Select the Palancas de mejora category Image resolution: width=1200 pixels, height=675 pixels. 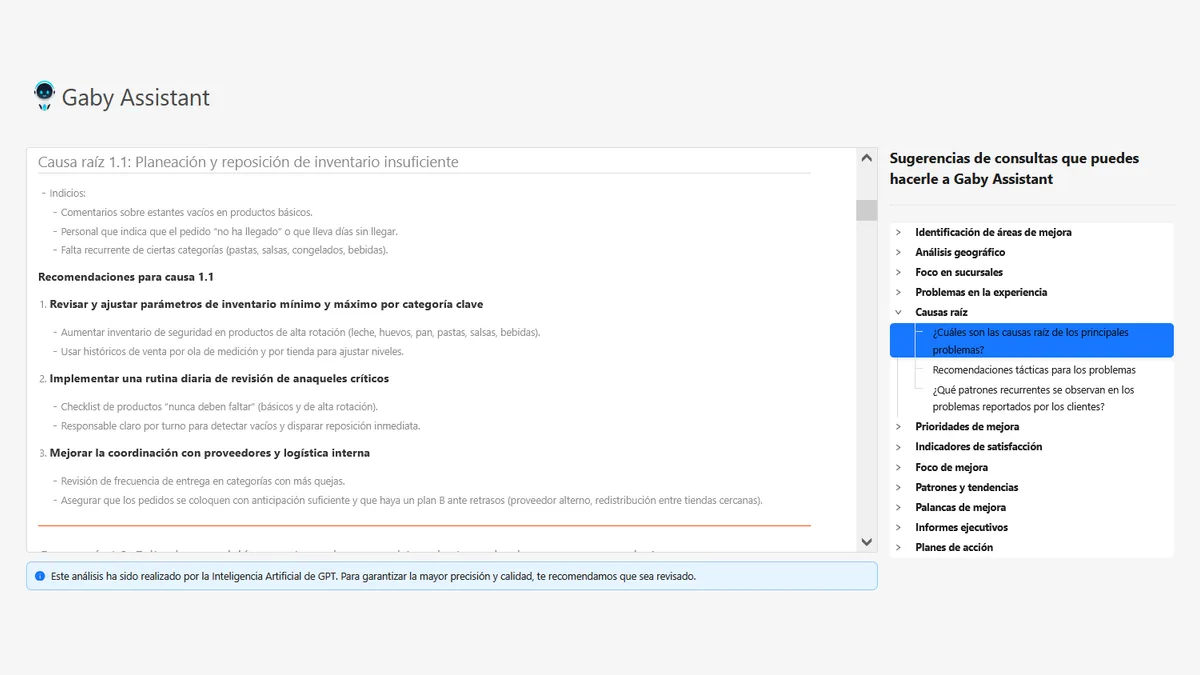pyautogui.click(x=960, y=507)
